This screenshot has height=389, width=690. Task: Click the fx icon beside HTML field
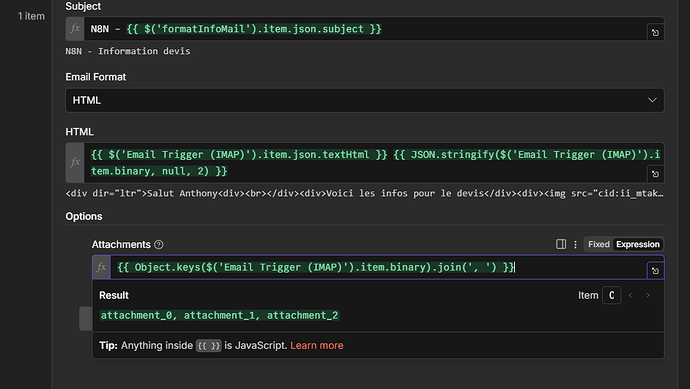[75, 162]
